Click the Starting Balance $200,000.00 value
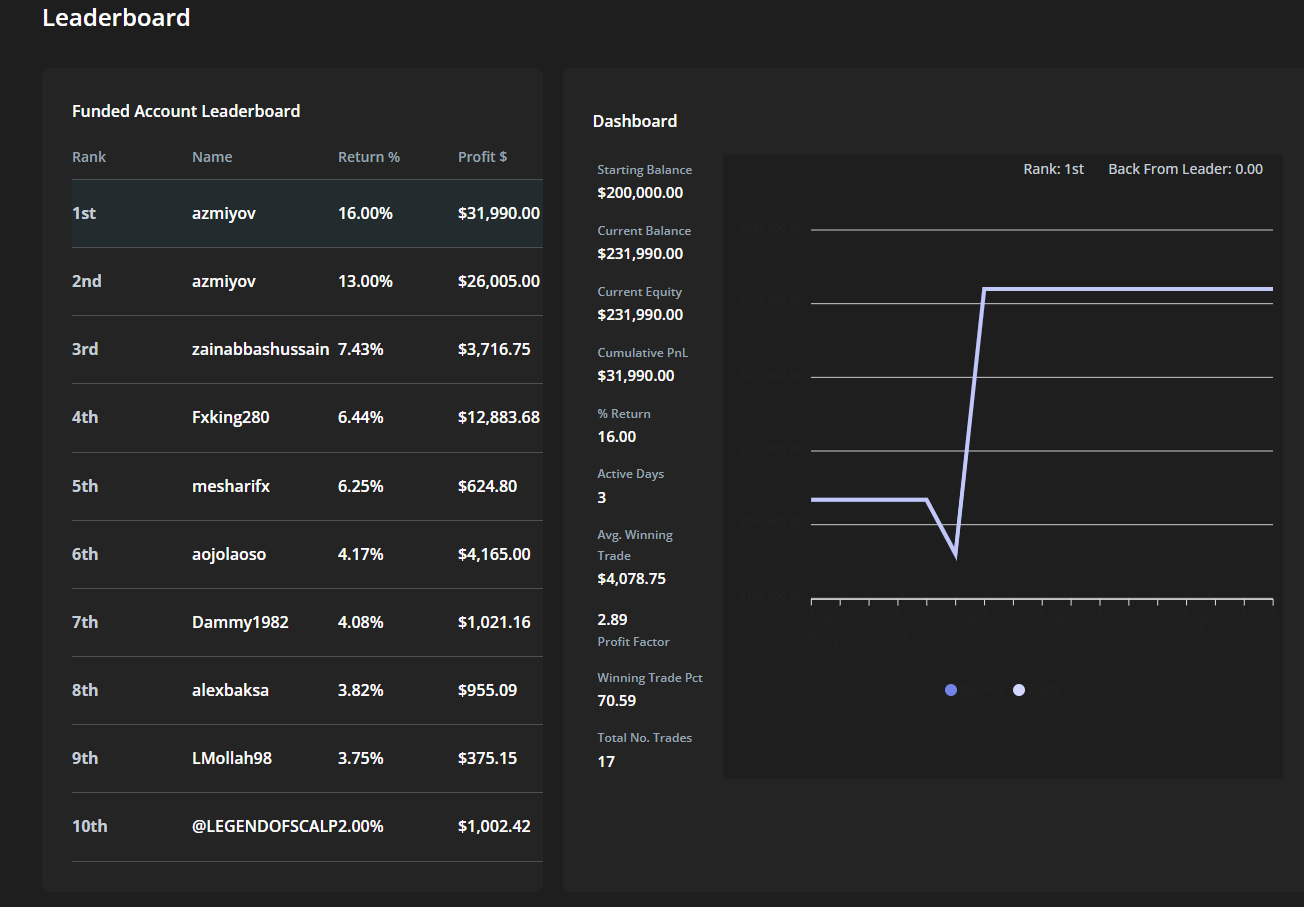The image size is (1304, 907). [x=640, y=193]
